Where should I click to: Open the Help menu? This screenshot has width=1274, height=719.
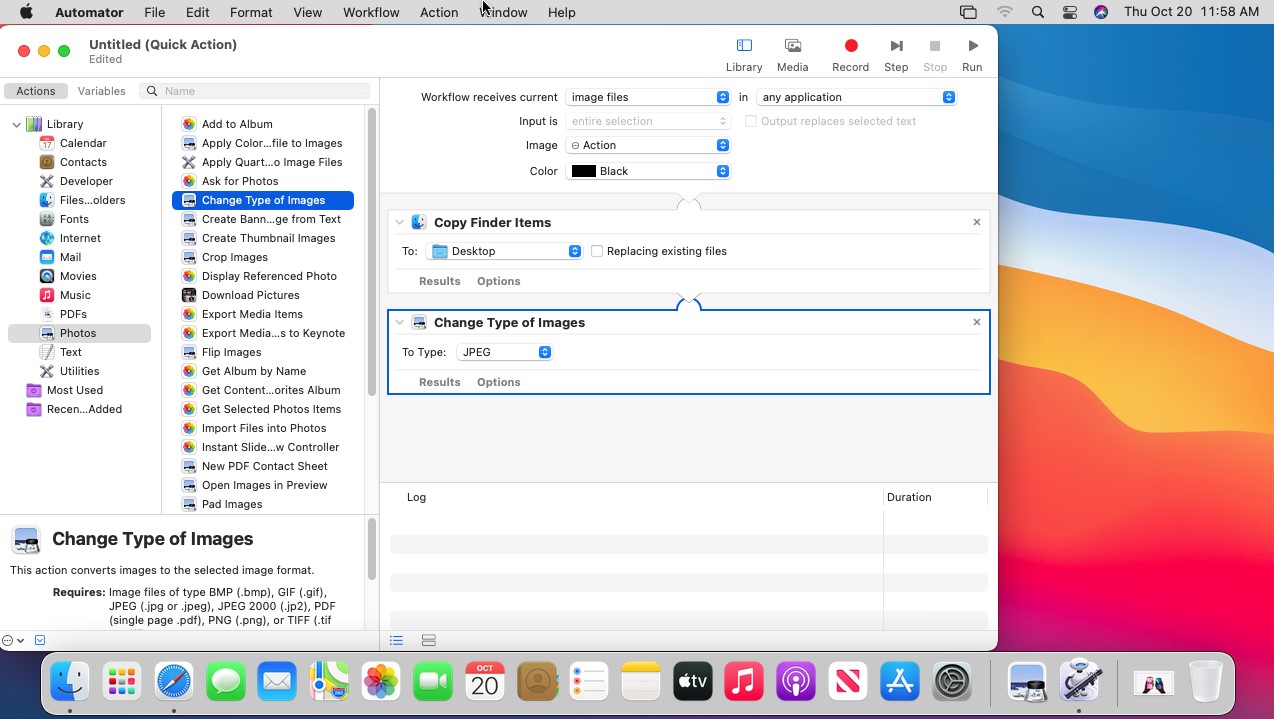[562, 12]
